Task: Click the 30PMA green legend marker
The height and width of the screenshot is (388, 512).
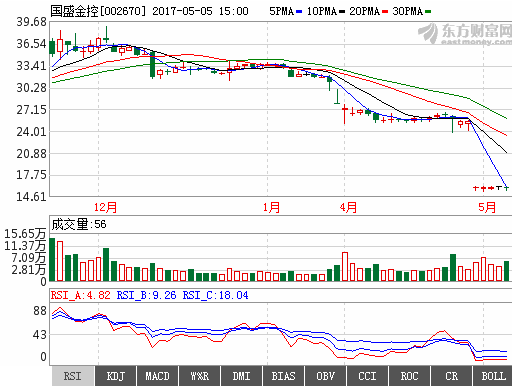Action: pyautogui.click(x=428, y=12)
